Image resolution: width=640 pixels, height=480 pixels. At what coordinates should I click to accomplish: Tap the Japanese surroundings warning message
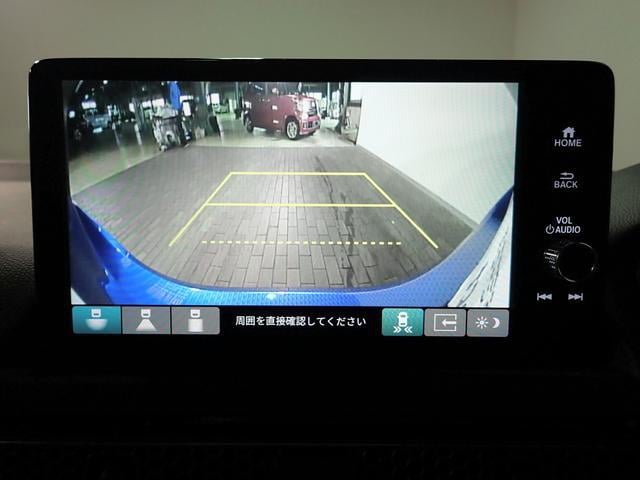tap(300, 322)
